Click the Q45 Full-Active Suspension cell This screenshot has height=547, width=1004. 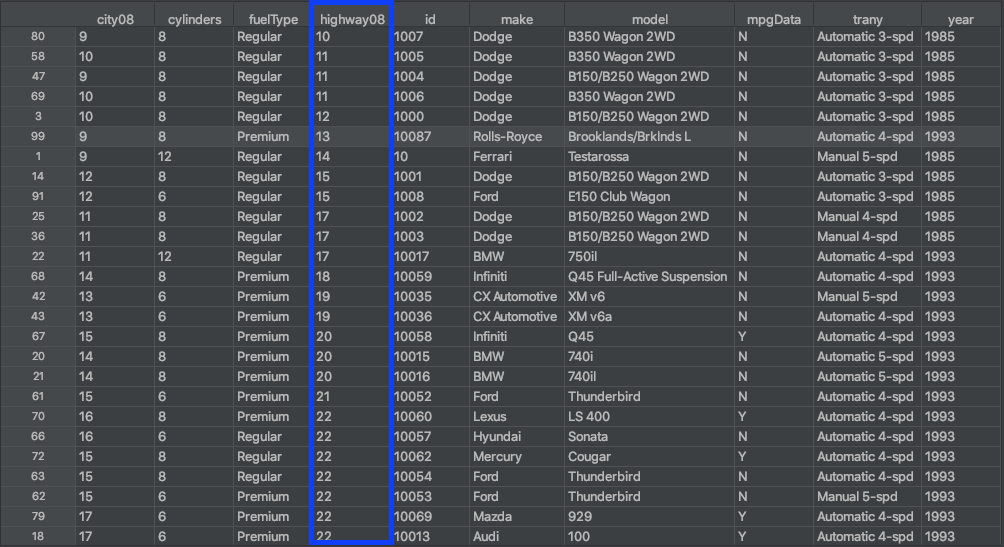pos(647,277)
